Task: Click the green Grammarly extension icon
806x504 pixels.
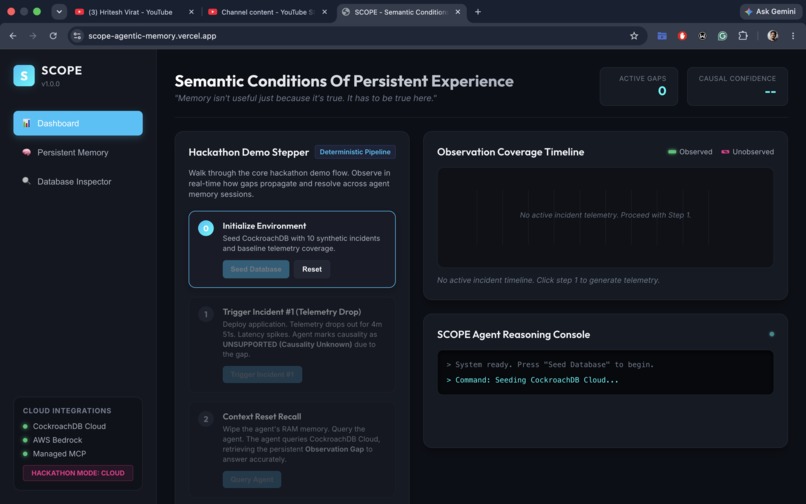Action: coord(722,36)
